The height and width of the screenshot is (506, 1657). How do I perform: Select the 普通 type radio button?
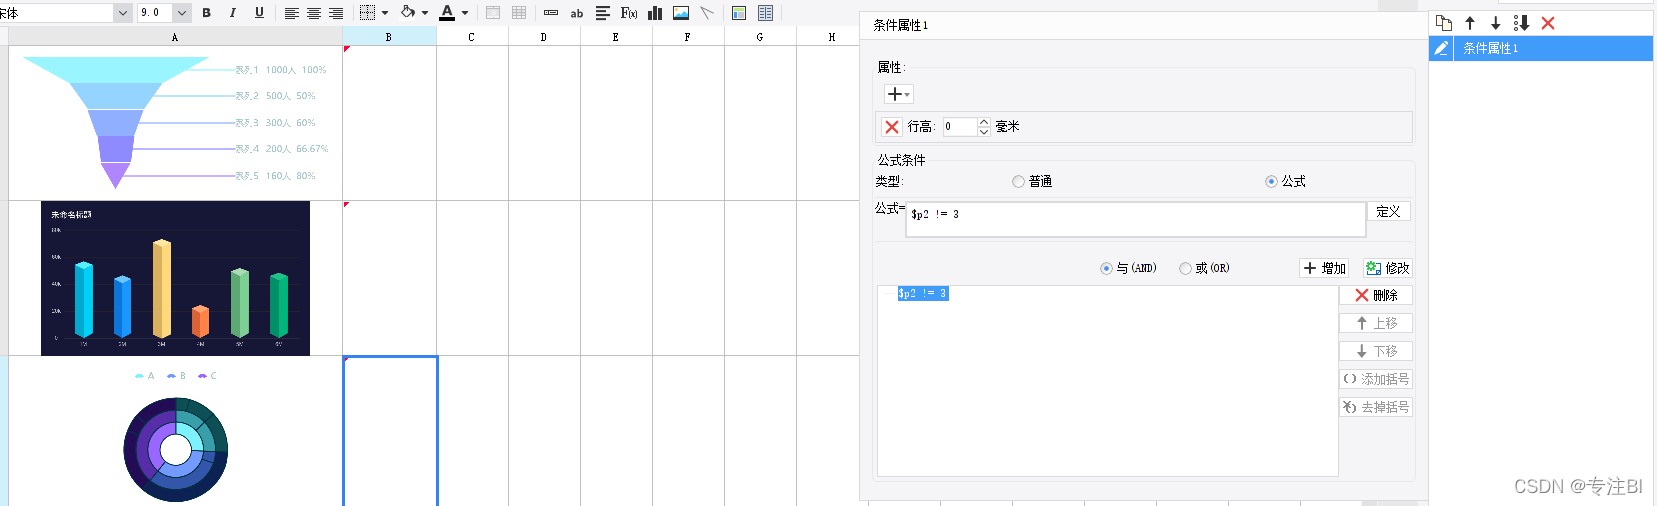coord(1018,182)
